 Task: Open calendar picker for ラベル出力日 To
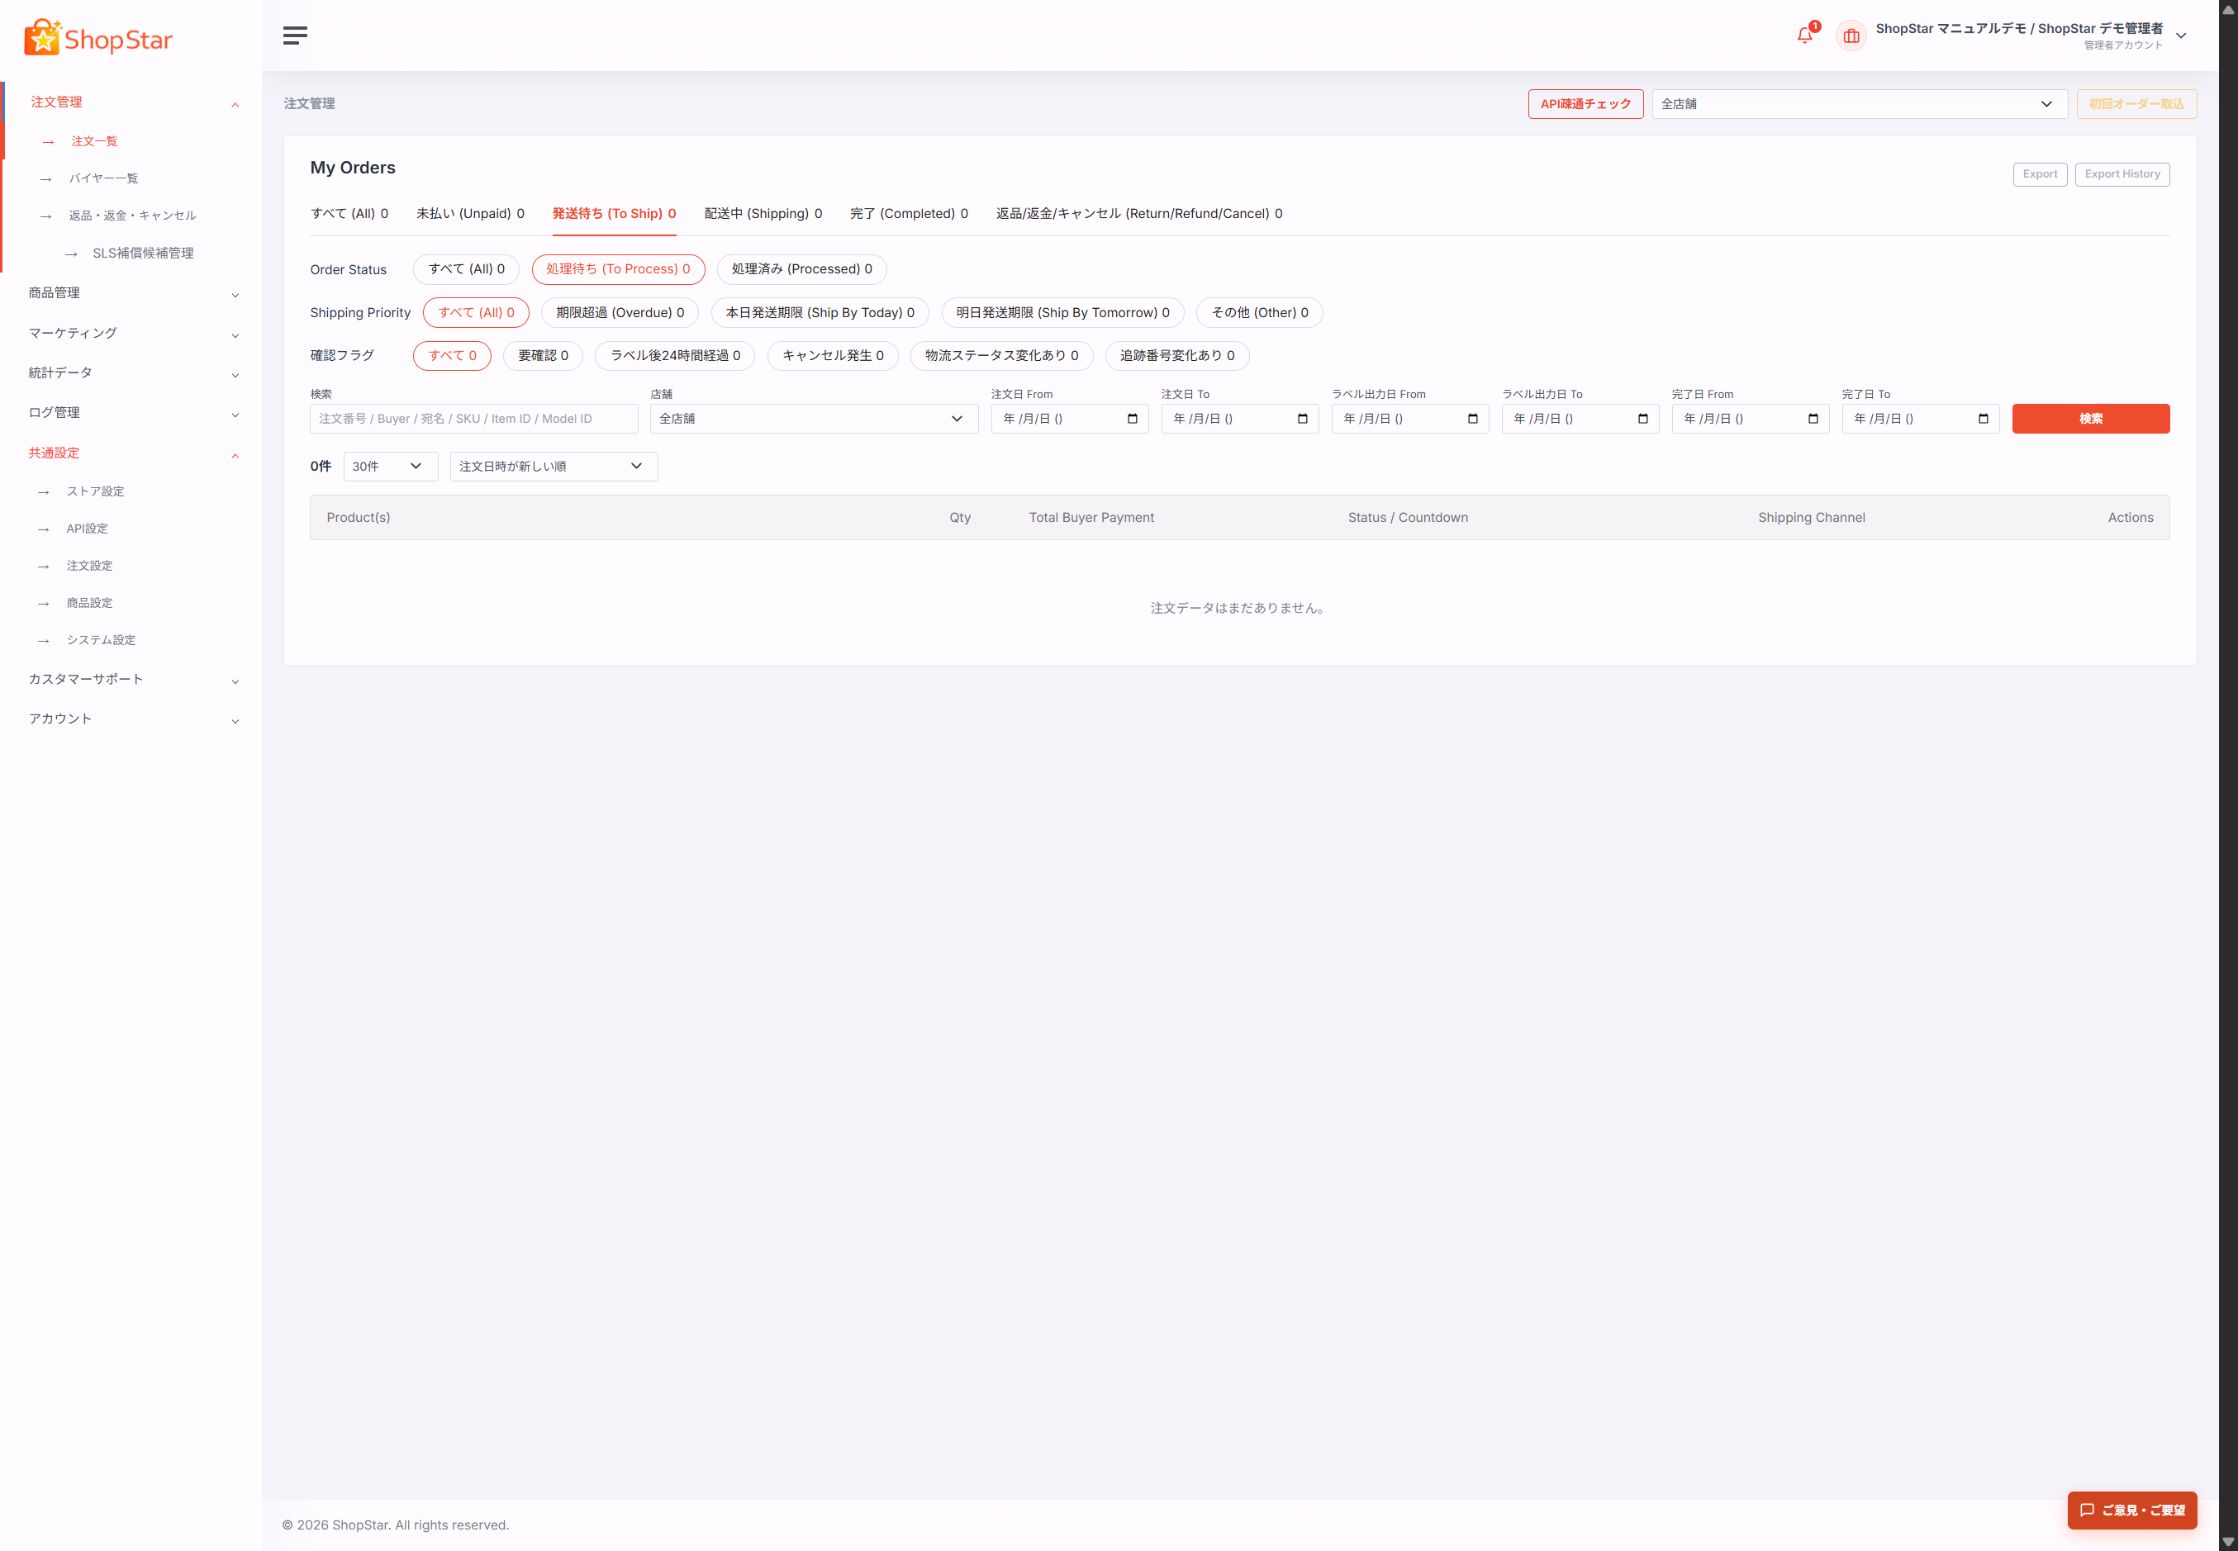pos(1642,419)
